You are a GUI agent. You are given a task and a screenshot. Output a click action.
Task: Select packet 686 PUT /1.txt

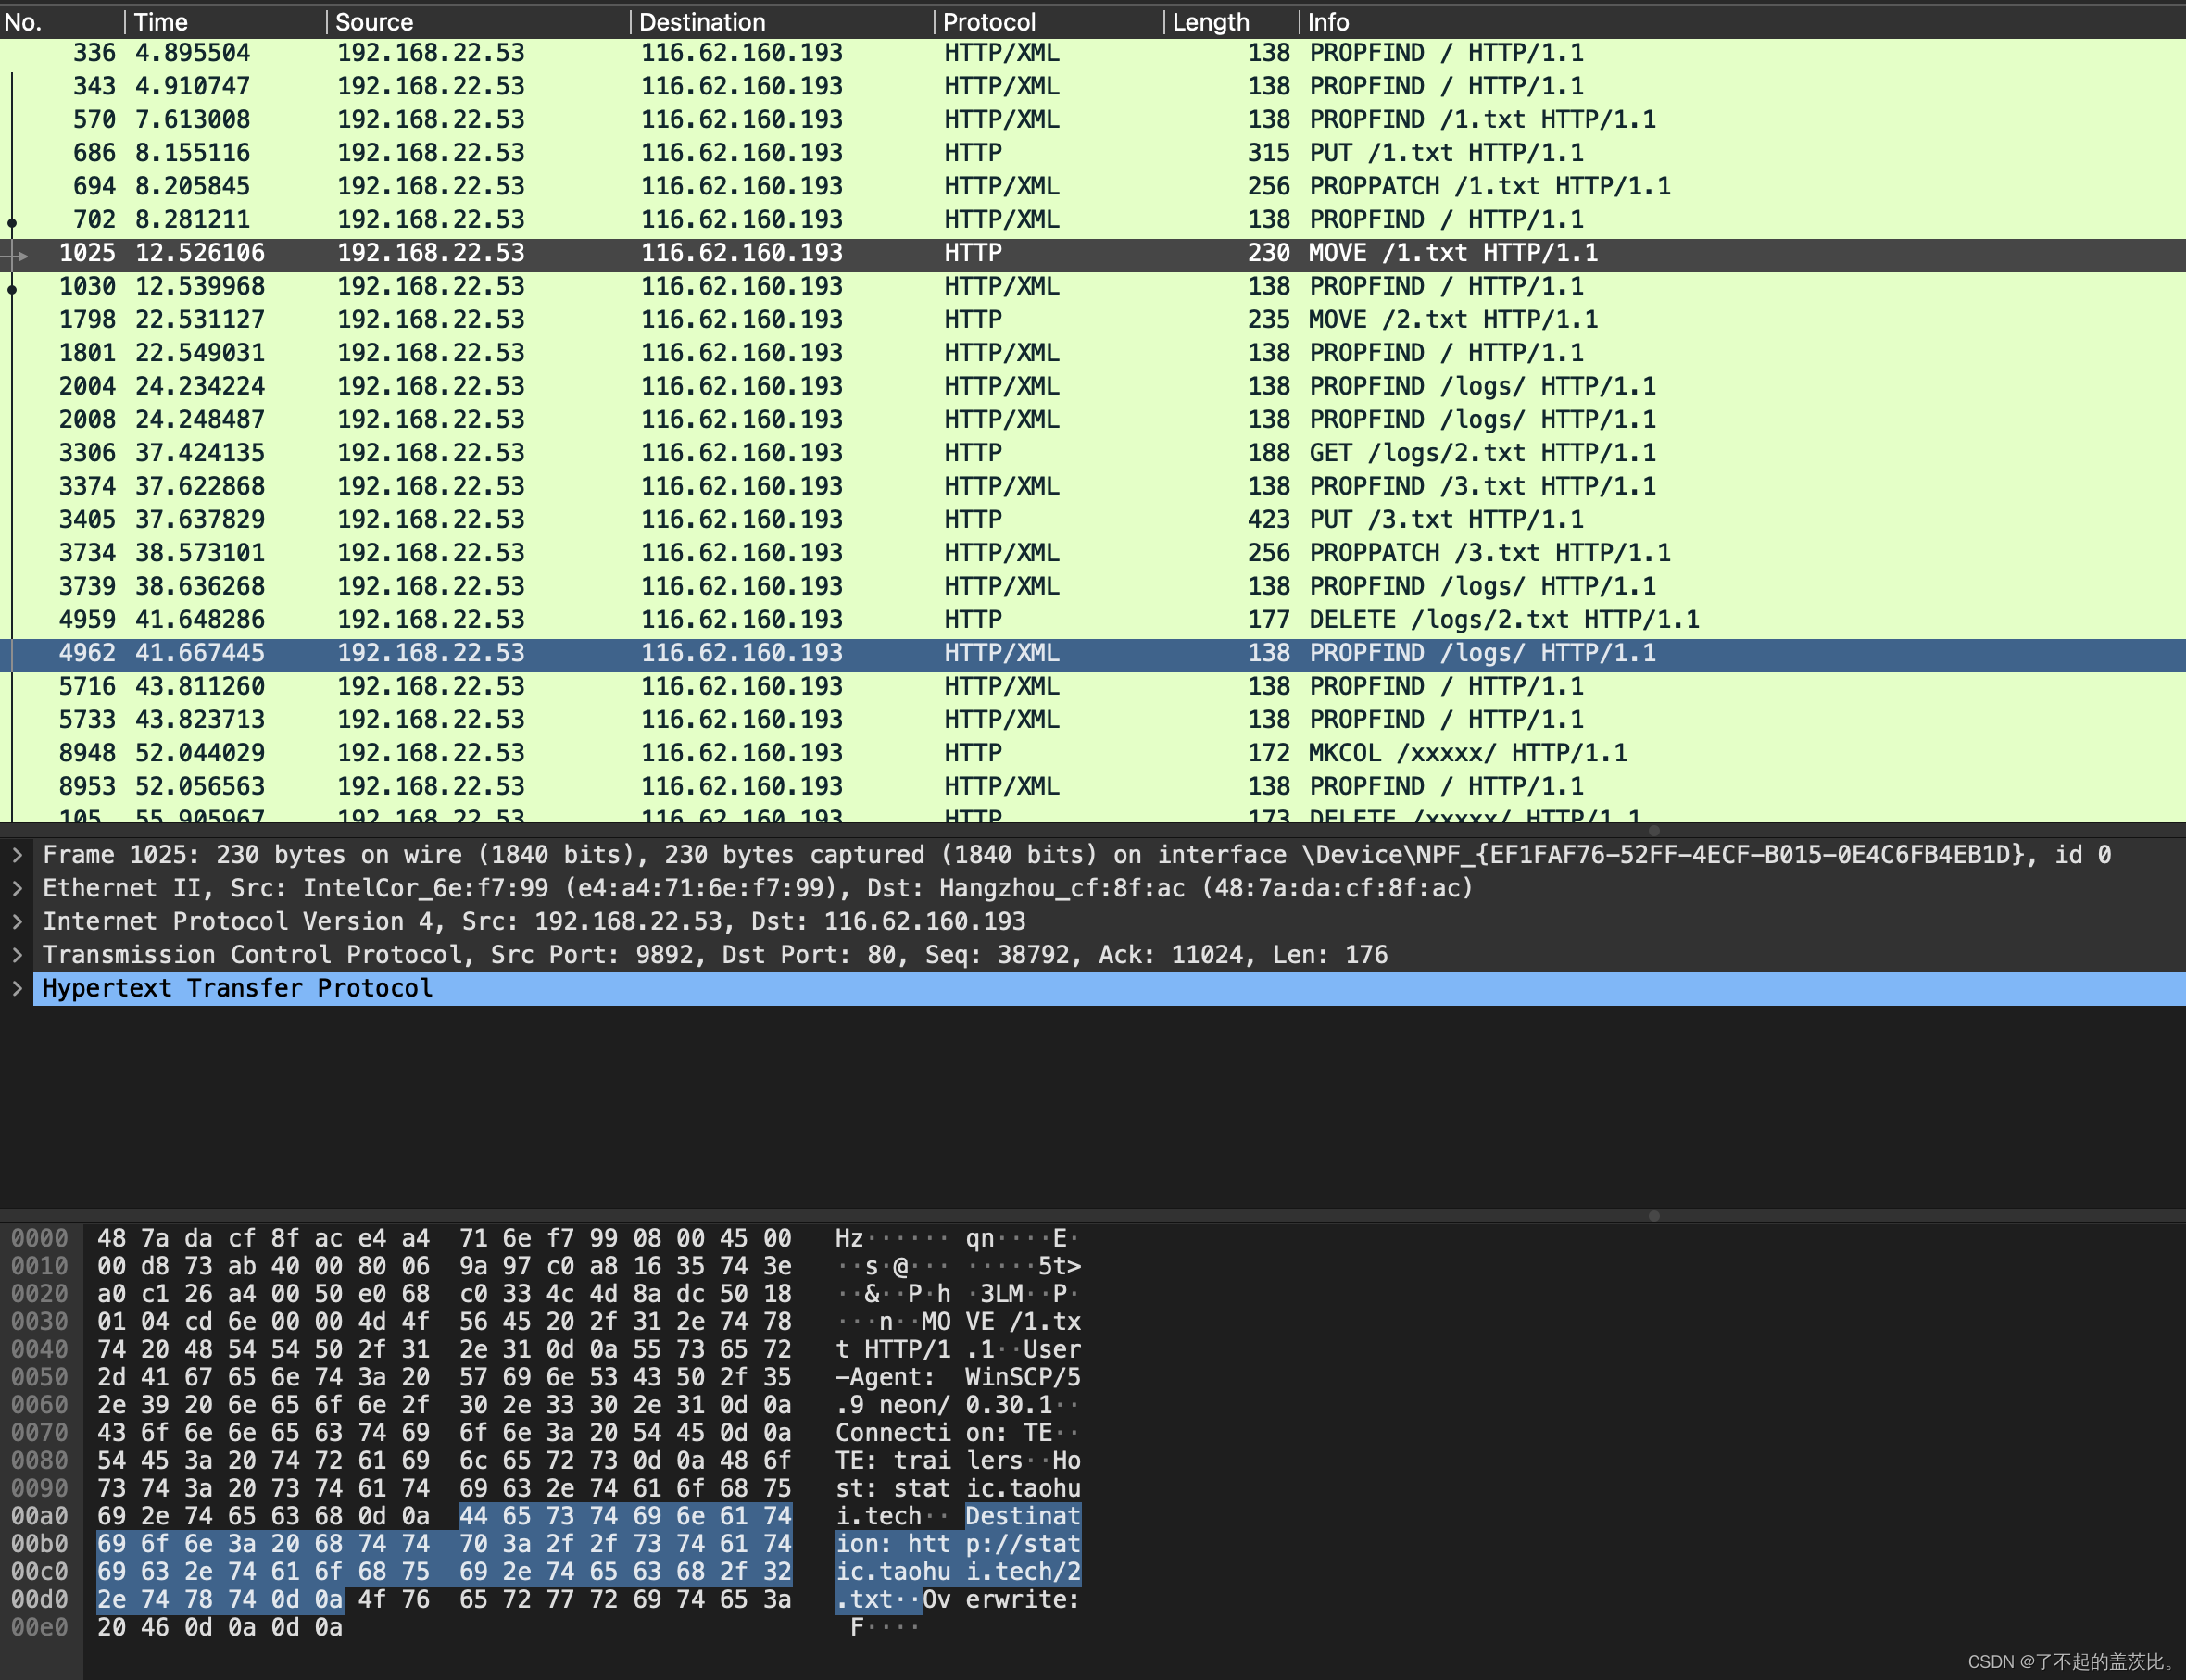click(x=1093, y=153)
